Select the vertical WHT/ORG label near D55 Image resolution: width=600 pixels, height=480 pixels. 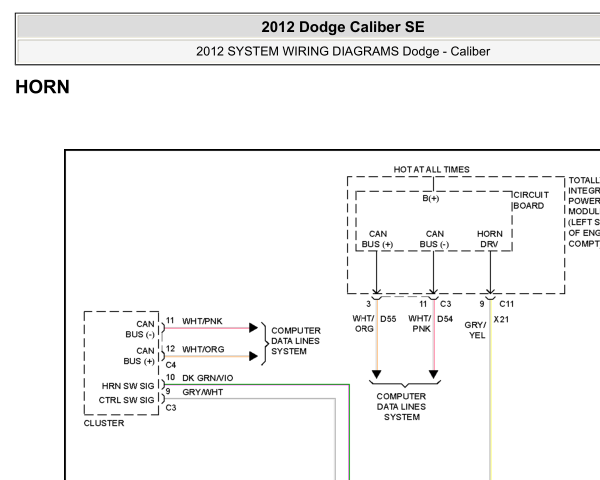[x=363, y=323]
